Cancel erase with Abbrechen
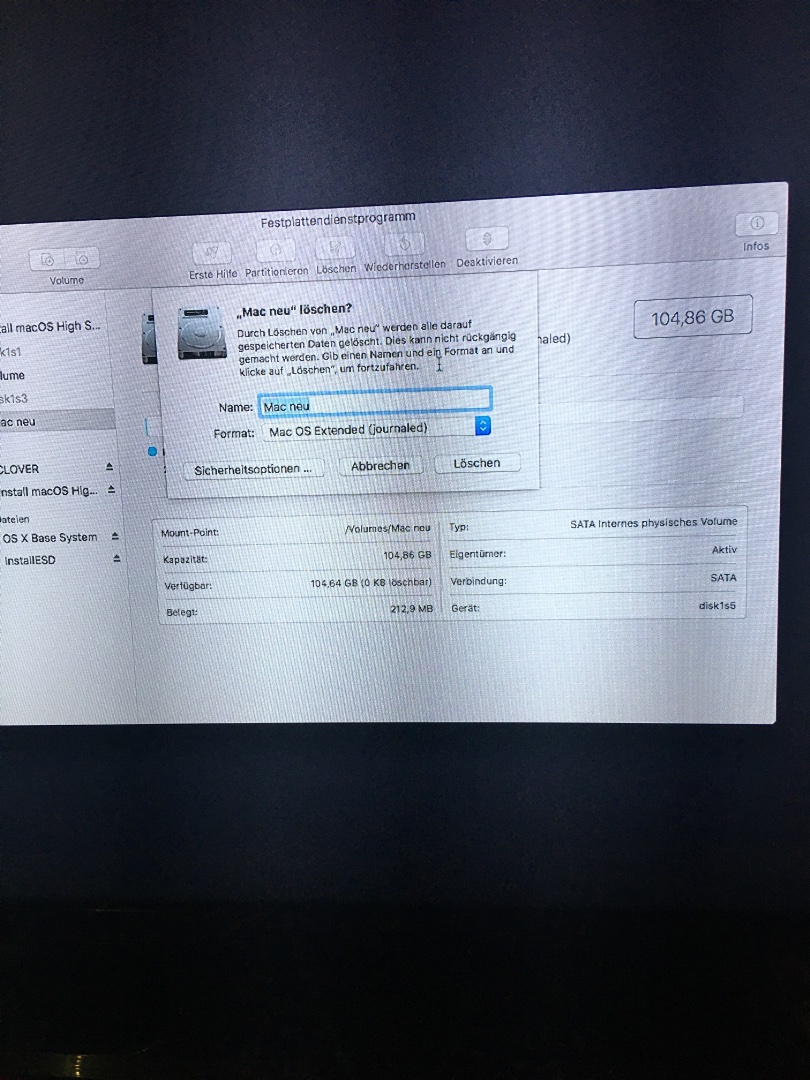The image size is (810, 1080). 380,466
